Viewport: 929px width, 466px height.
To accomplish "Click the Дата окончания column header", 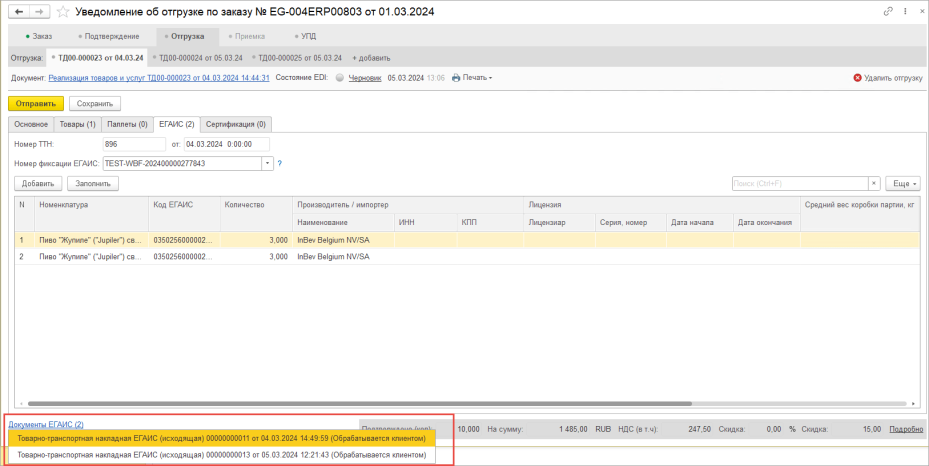I will tap(767, 222).
